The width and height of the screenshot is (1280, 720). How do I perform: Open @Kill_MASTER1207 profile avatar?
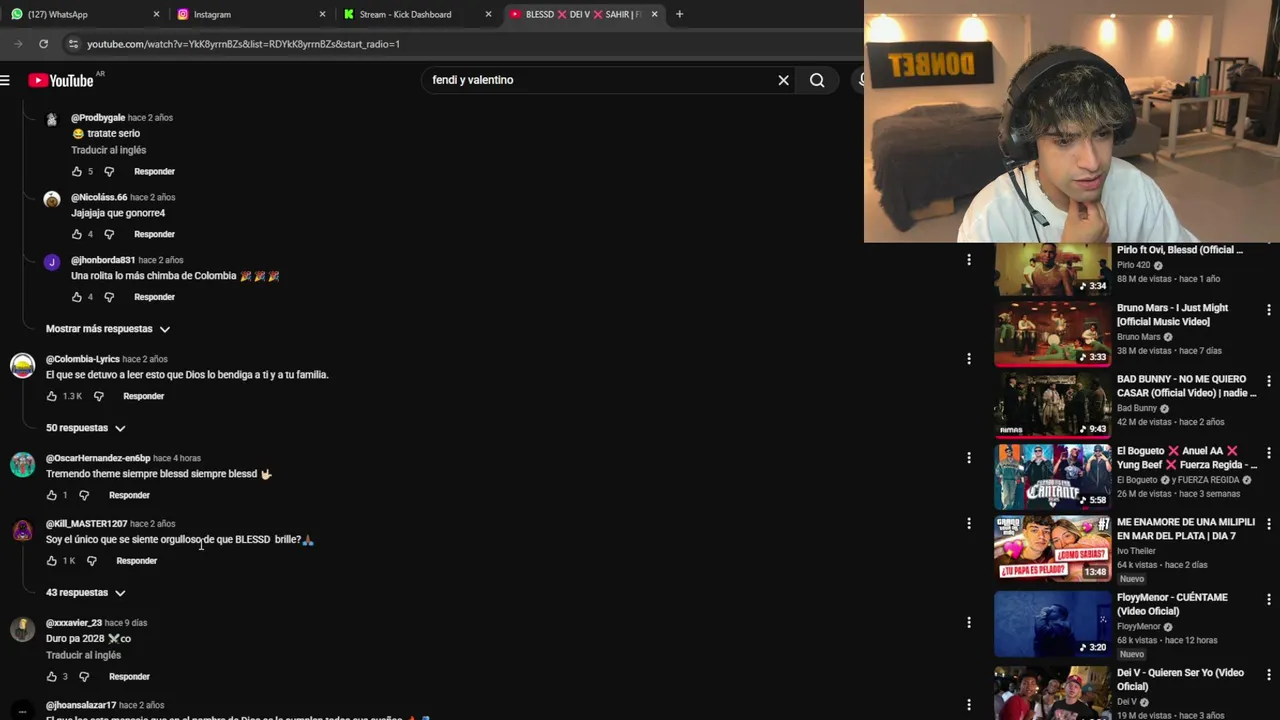coord(22,531)
